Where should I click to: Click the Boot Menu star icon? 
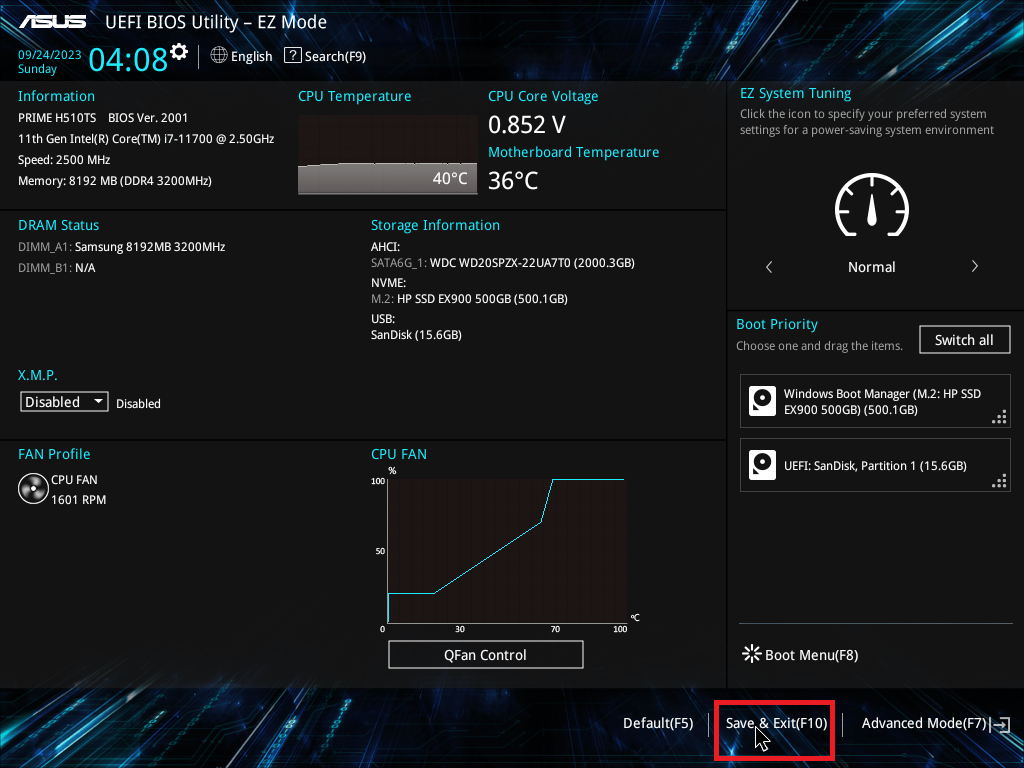pyautogui.click(x=752, y=654)
